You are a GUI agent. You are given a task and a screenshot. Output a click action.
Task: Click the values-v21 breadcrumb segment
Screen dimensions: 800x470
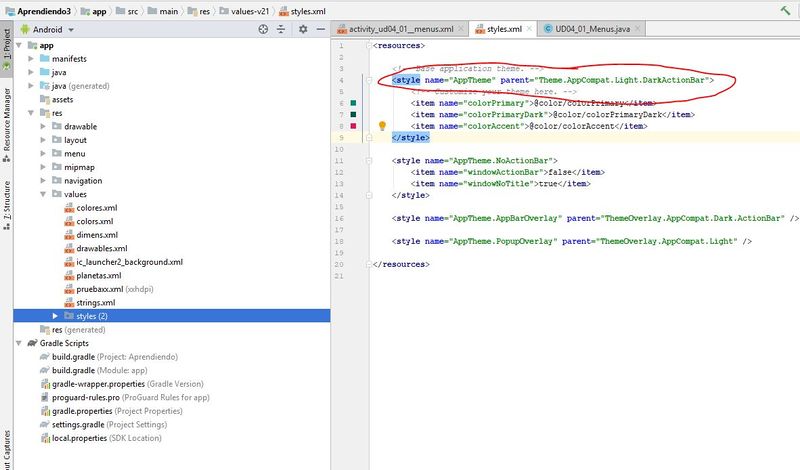point(244,11)
